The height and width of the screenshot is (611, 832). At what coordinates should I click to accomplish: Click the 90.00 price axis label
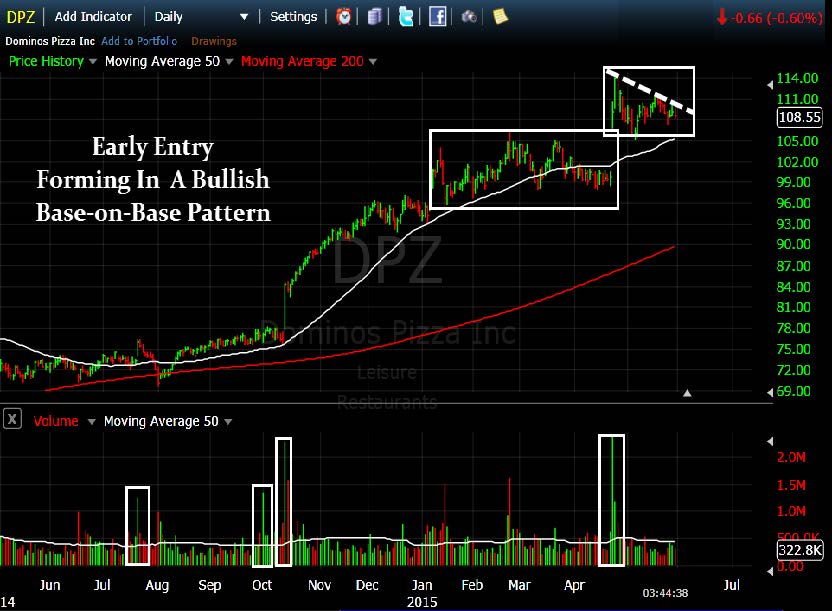pos(793,245)
